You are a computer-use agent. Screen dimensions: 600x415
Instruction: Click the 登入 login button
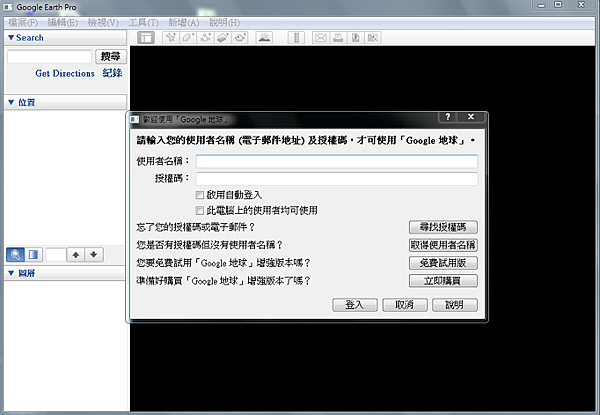click(355, 305)
